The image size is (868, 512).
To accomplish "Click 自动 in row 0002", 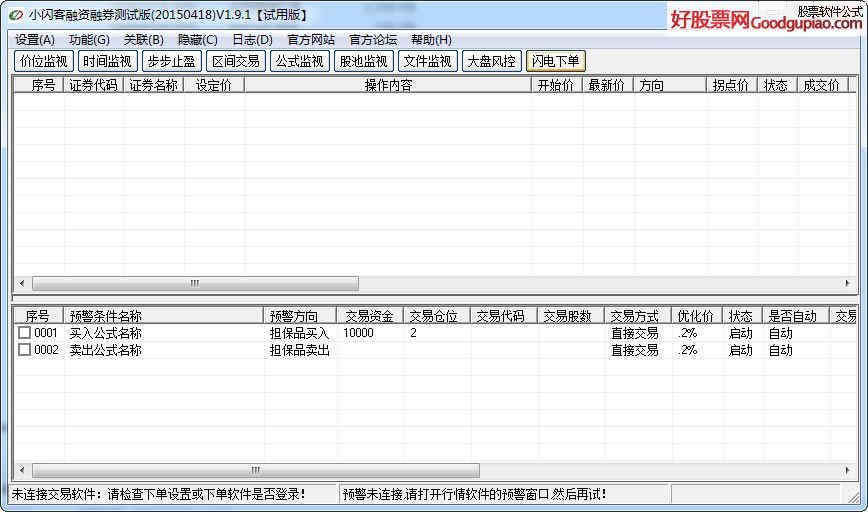I will (x=781, y=350).
